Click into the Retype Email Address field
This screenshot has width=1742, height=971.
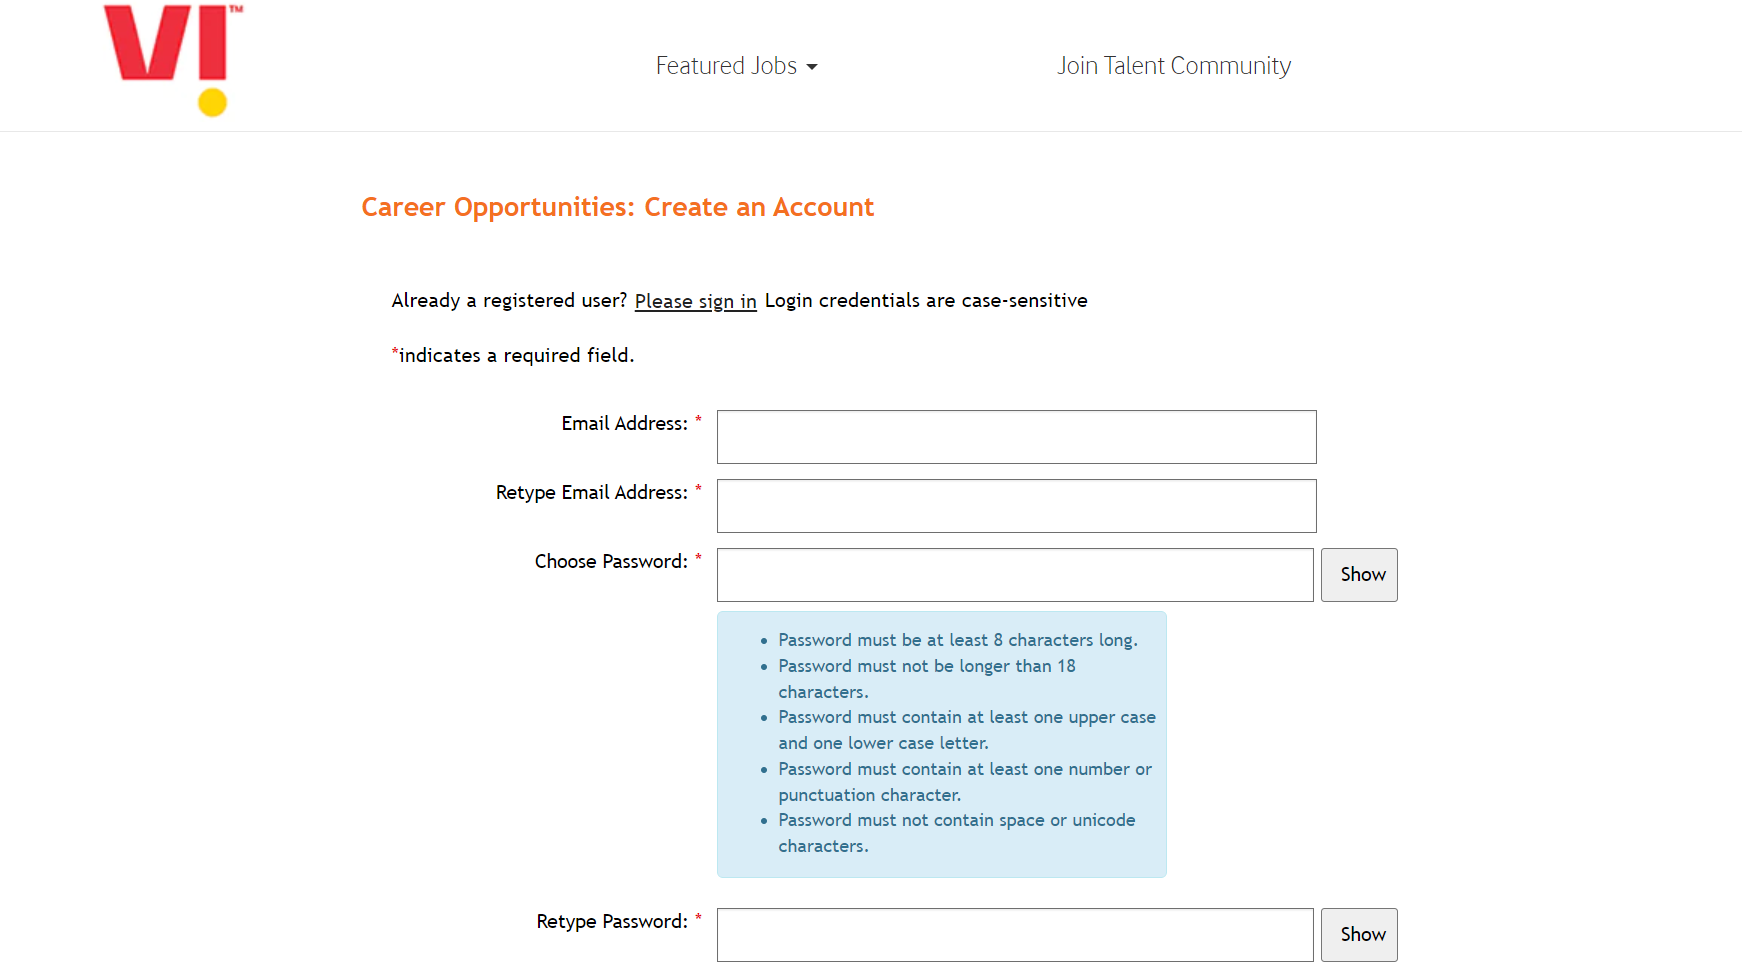point(1016,506)
